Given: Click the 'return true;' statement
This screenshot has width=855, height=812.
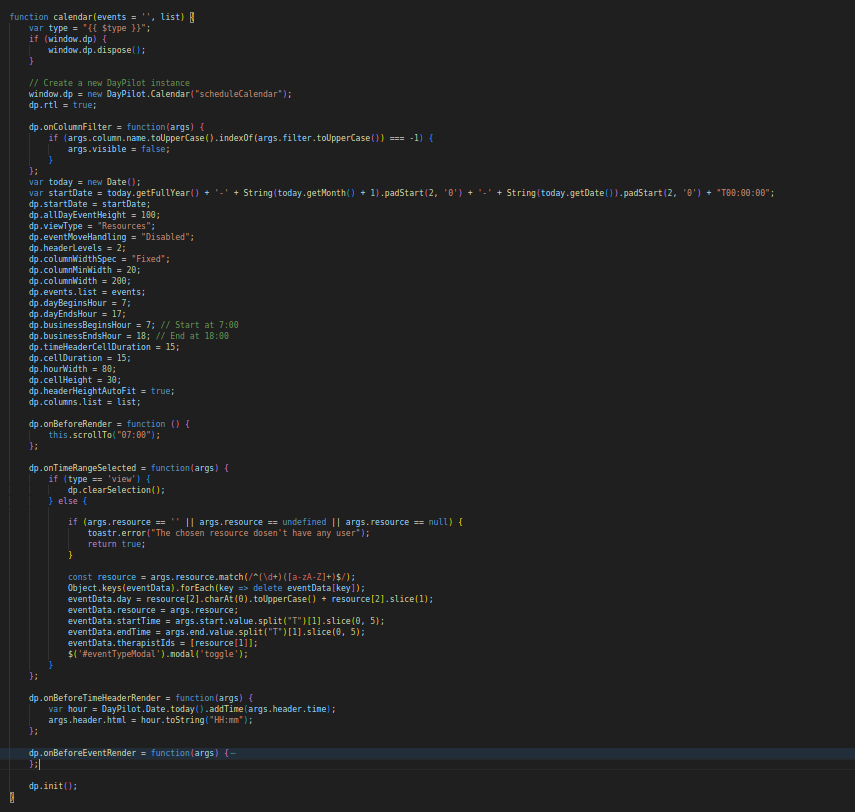Looking at the screenshot, I should click(x=116, y=544).
